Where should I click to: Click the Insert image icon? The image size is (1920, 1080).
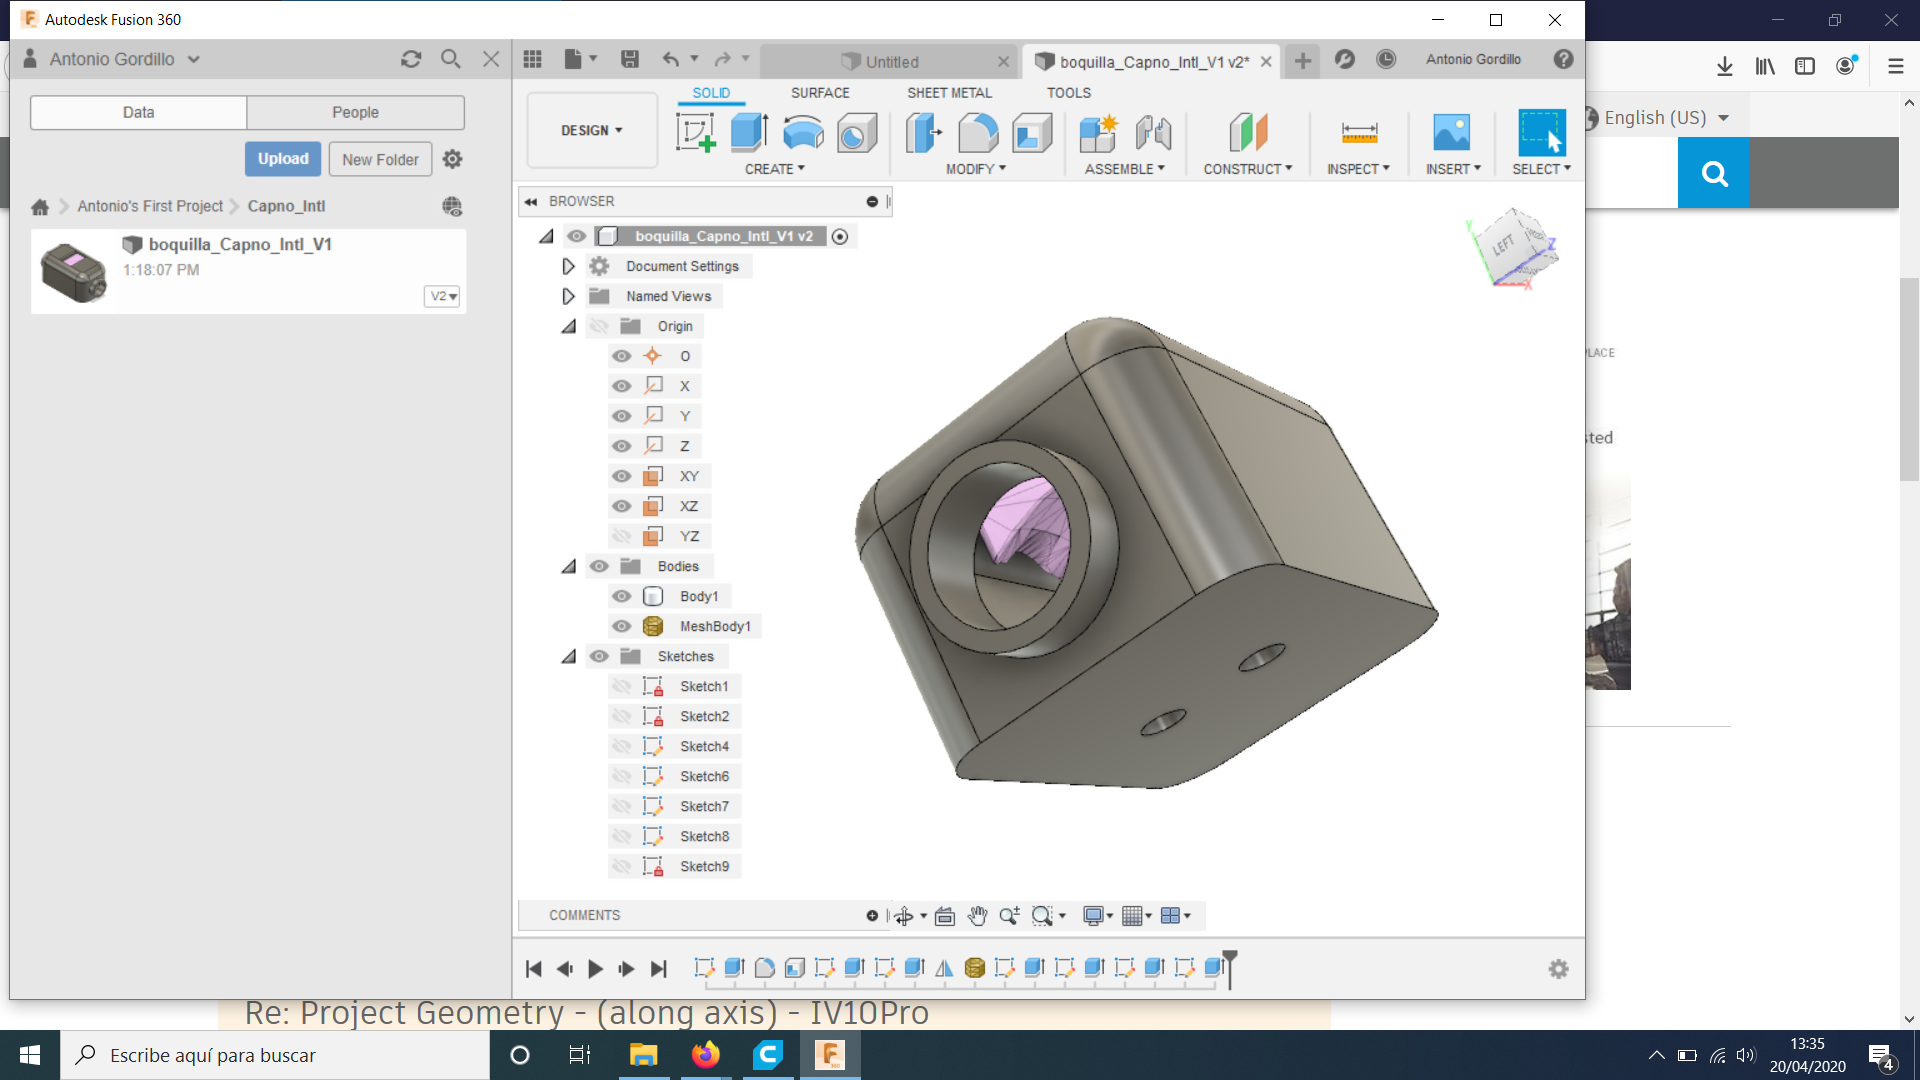point(1451,132)
